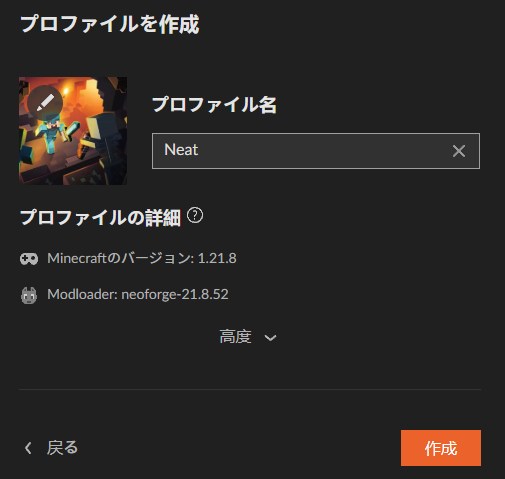The height and width of the screenshot is (479, 505).
Task: Click the neoforge-21.8.52 loader version text
Action: tap(175, 295)
